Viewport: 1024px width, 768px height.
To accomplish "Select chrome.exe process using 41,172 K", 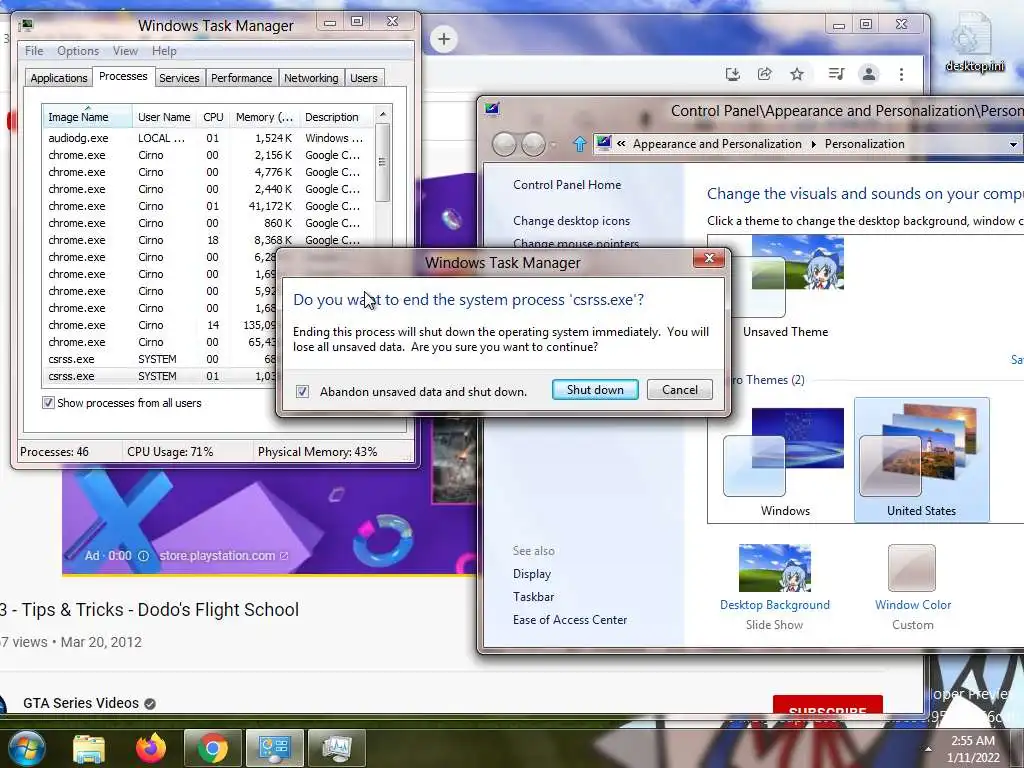I will [x=208, y=206].
